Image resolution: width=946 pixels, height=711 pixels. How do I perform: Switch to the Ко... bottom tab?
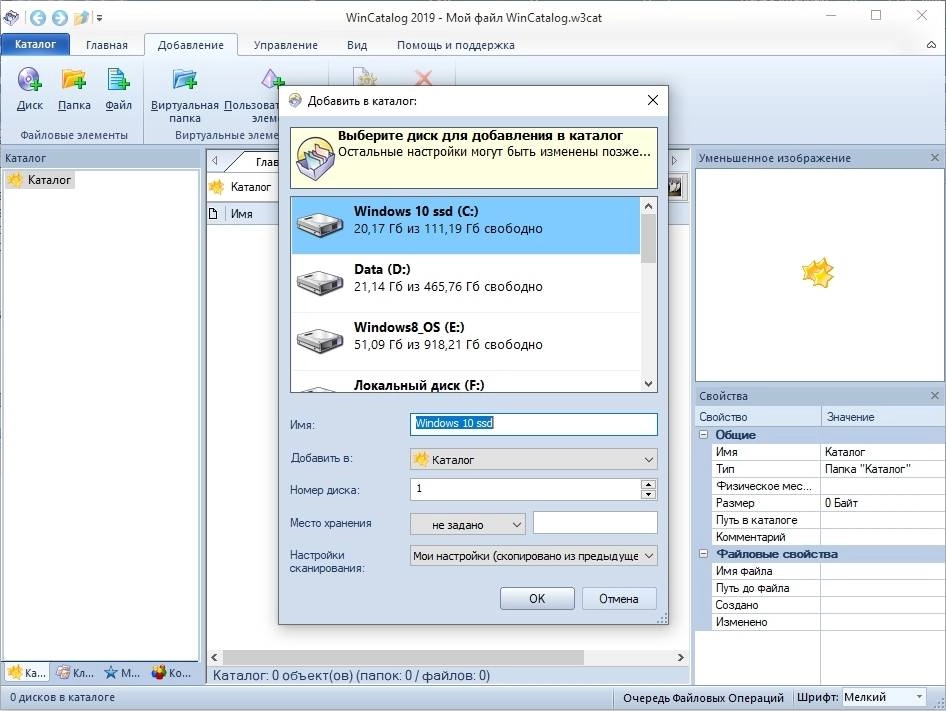[x=171, y=672]
